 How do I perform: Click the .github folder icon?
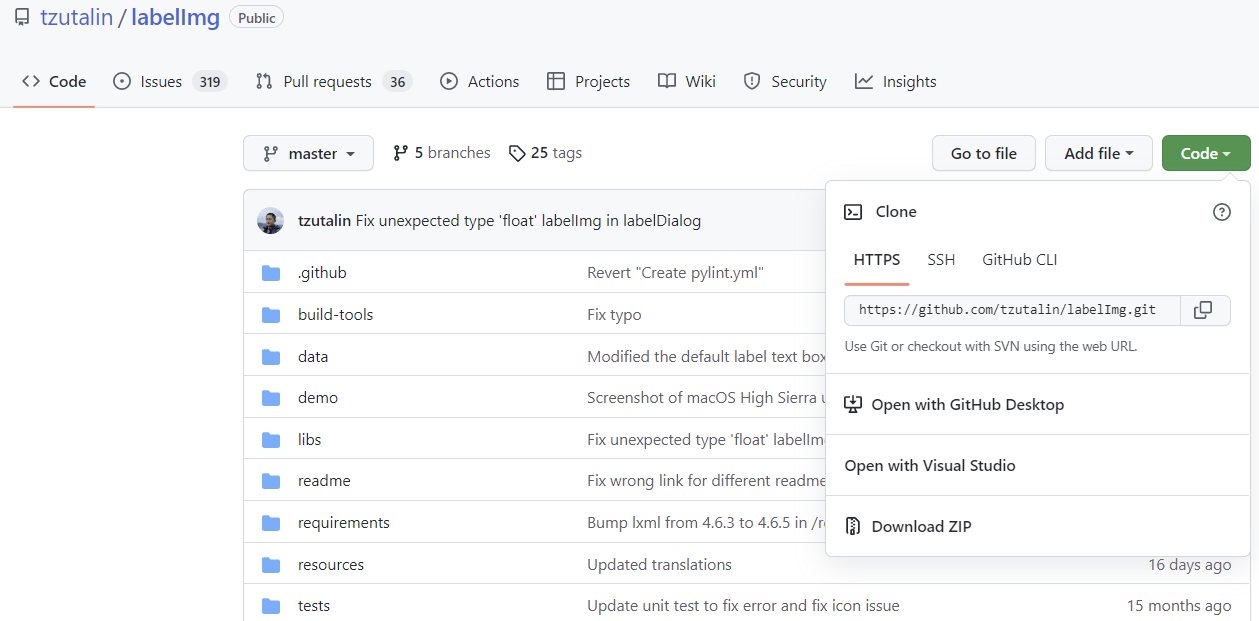point(271,273)
